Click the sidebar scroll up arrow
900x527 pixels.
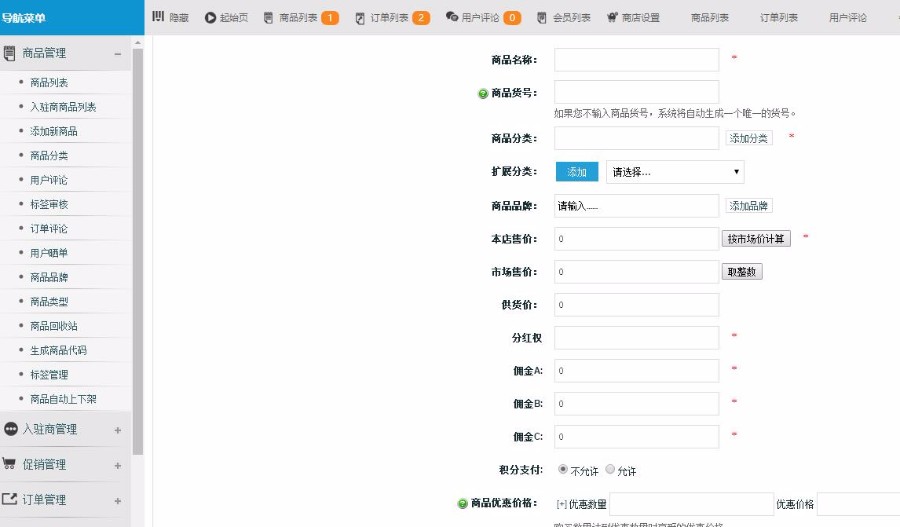138,42
